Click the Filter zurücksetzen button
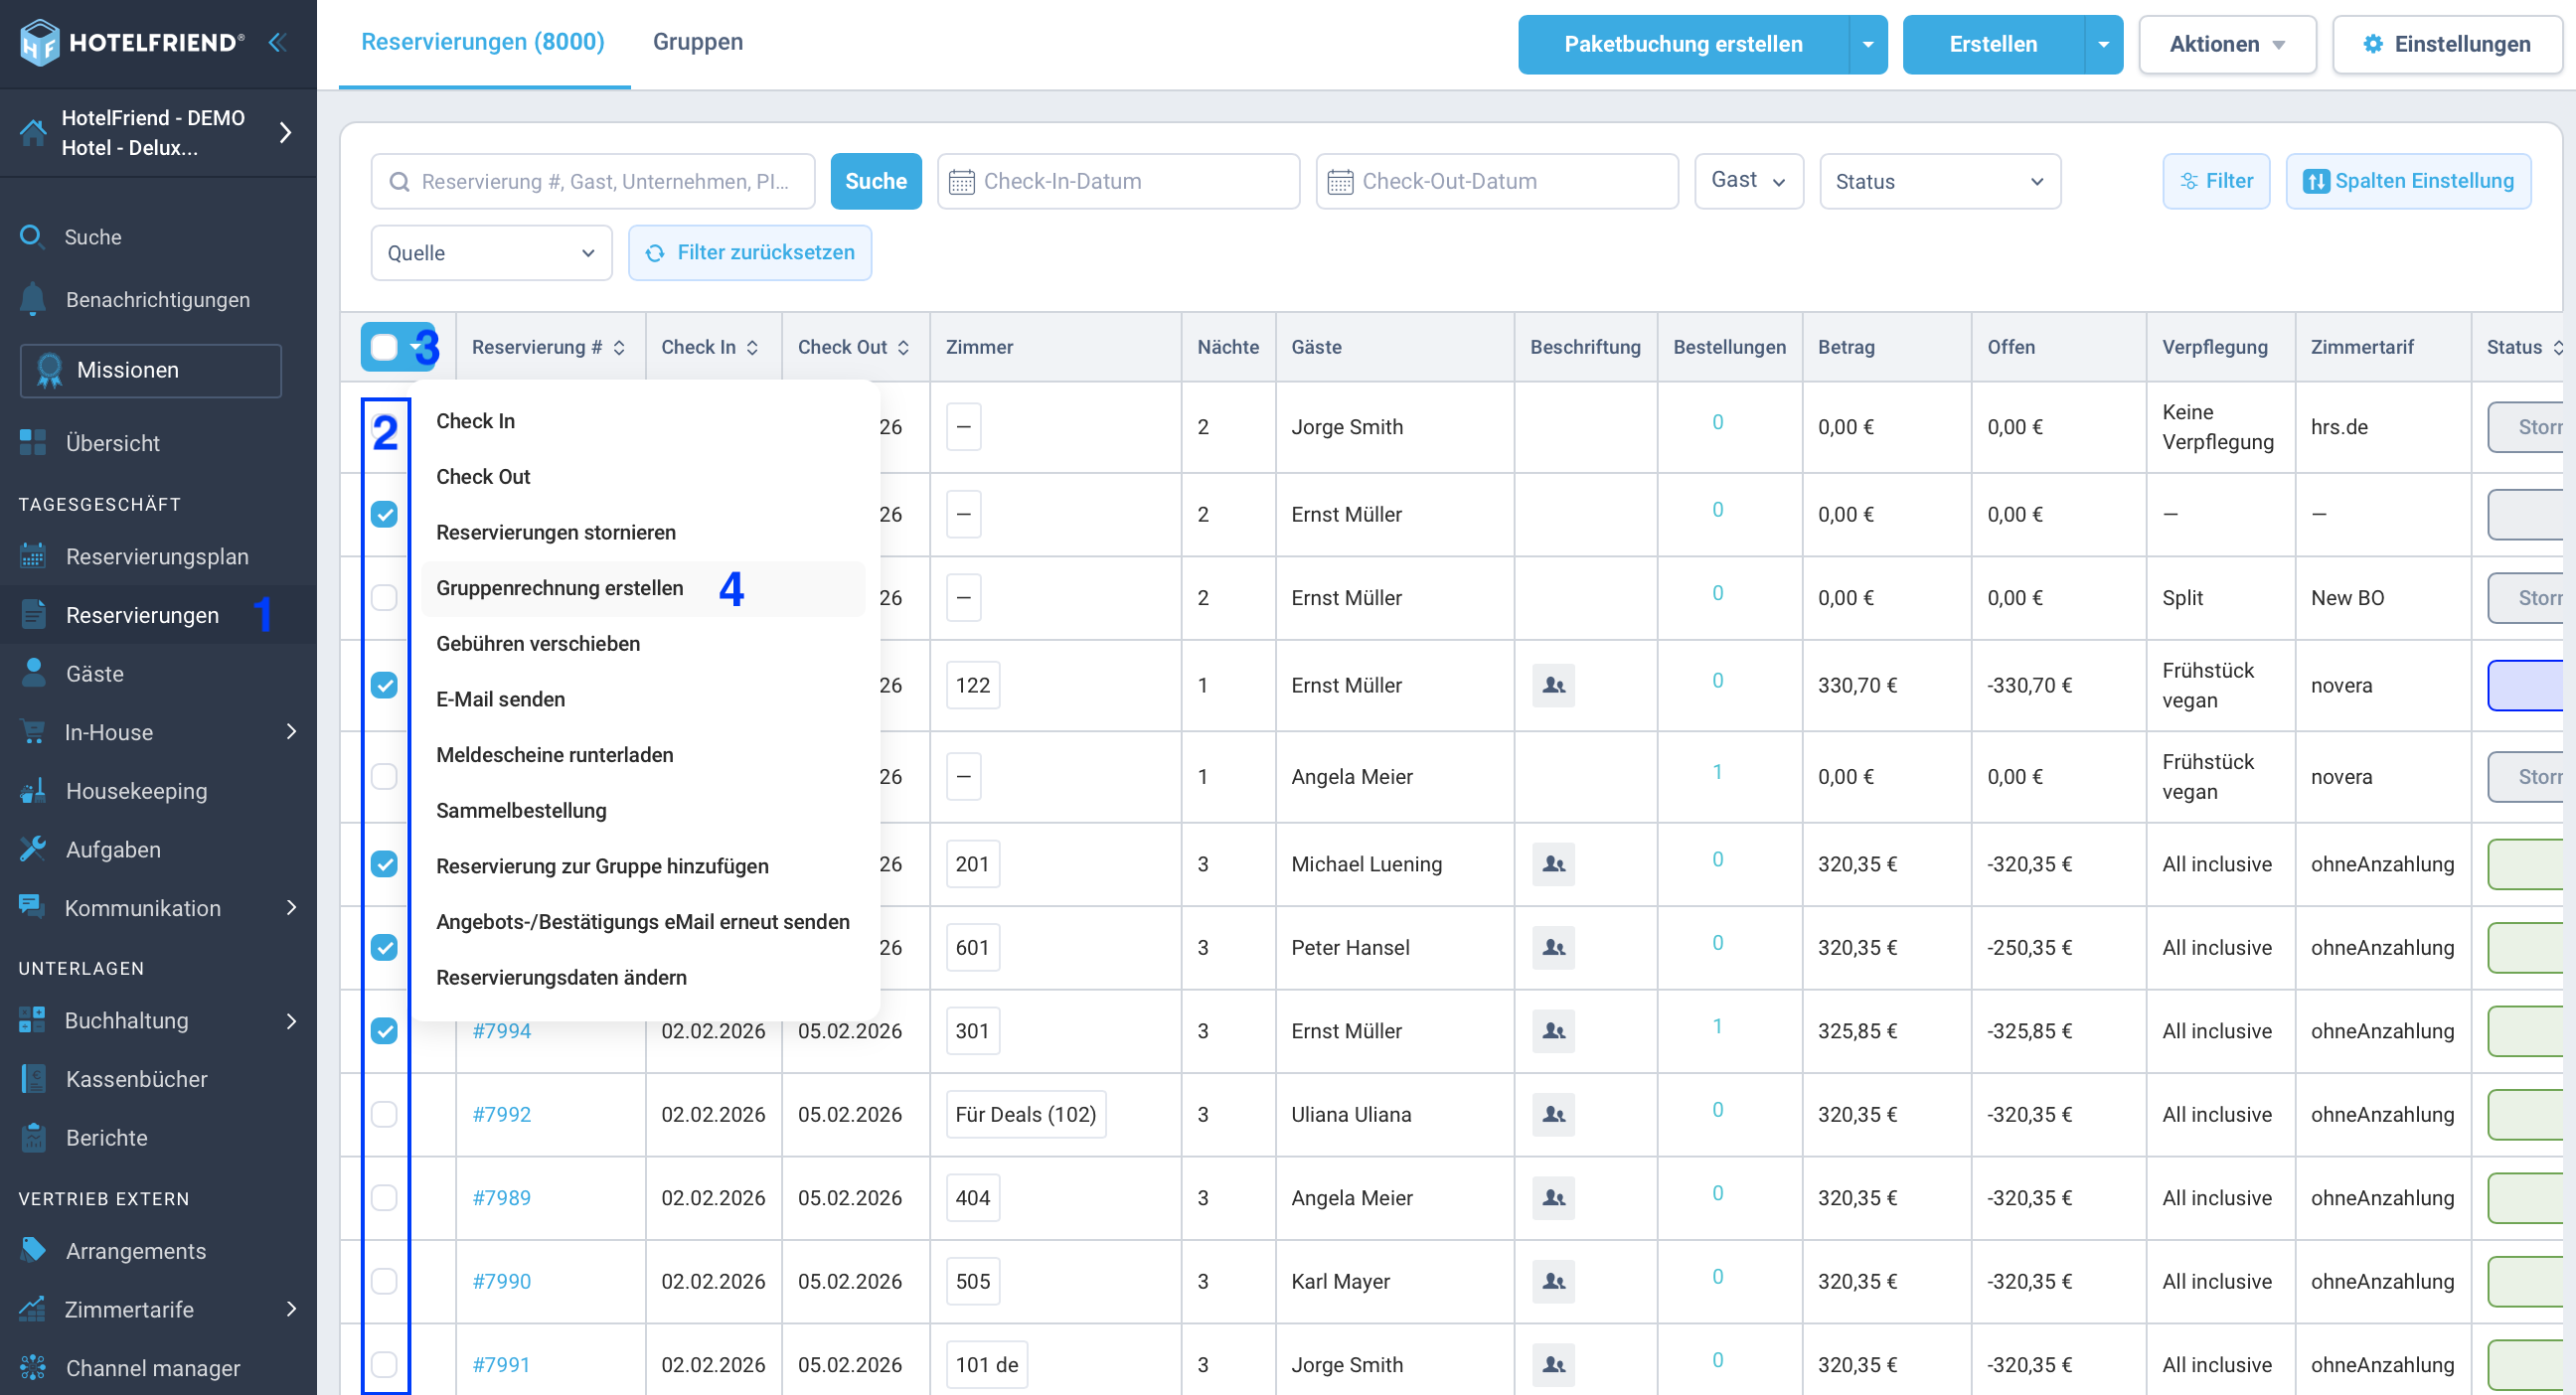 749,253
